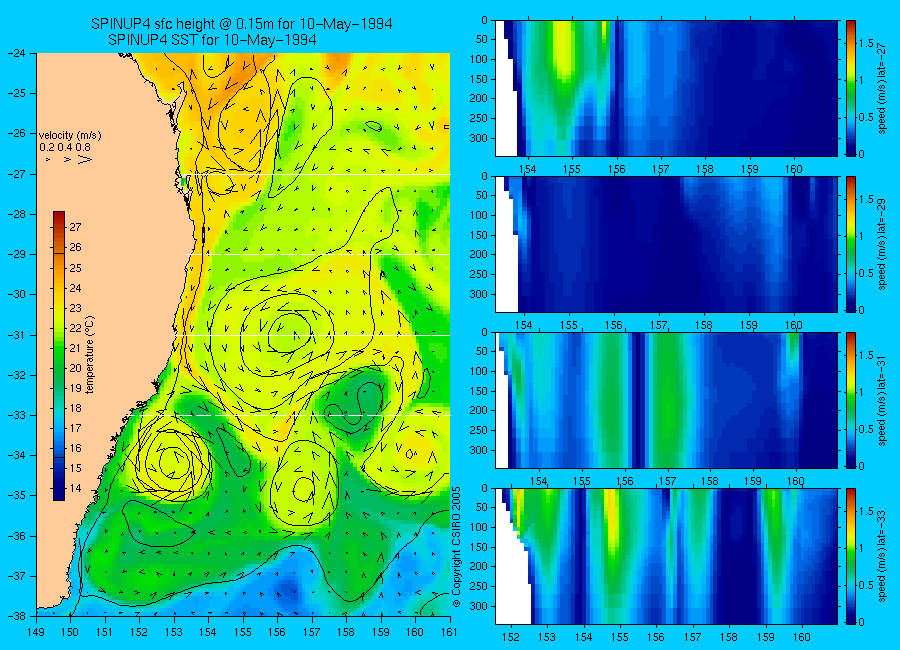Click the speed color bar for lat=-31

(x=851, y=400)
